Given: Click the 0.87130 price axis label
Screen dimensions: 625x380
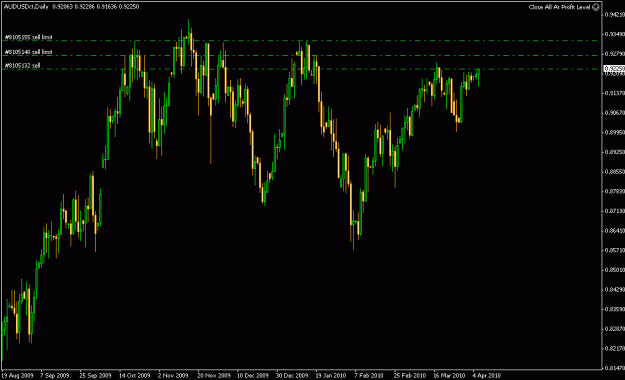Looking at the screenshot, I should pyautogui.click(x=615, y=211).
